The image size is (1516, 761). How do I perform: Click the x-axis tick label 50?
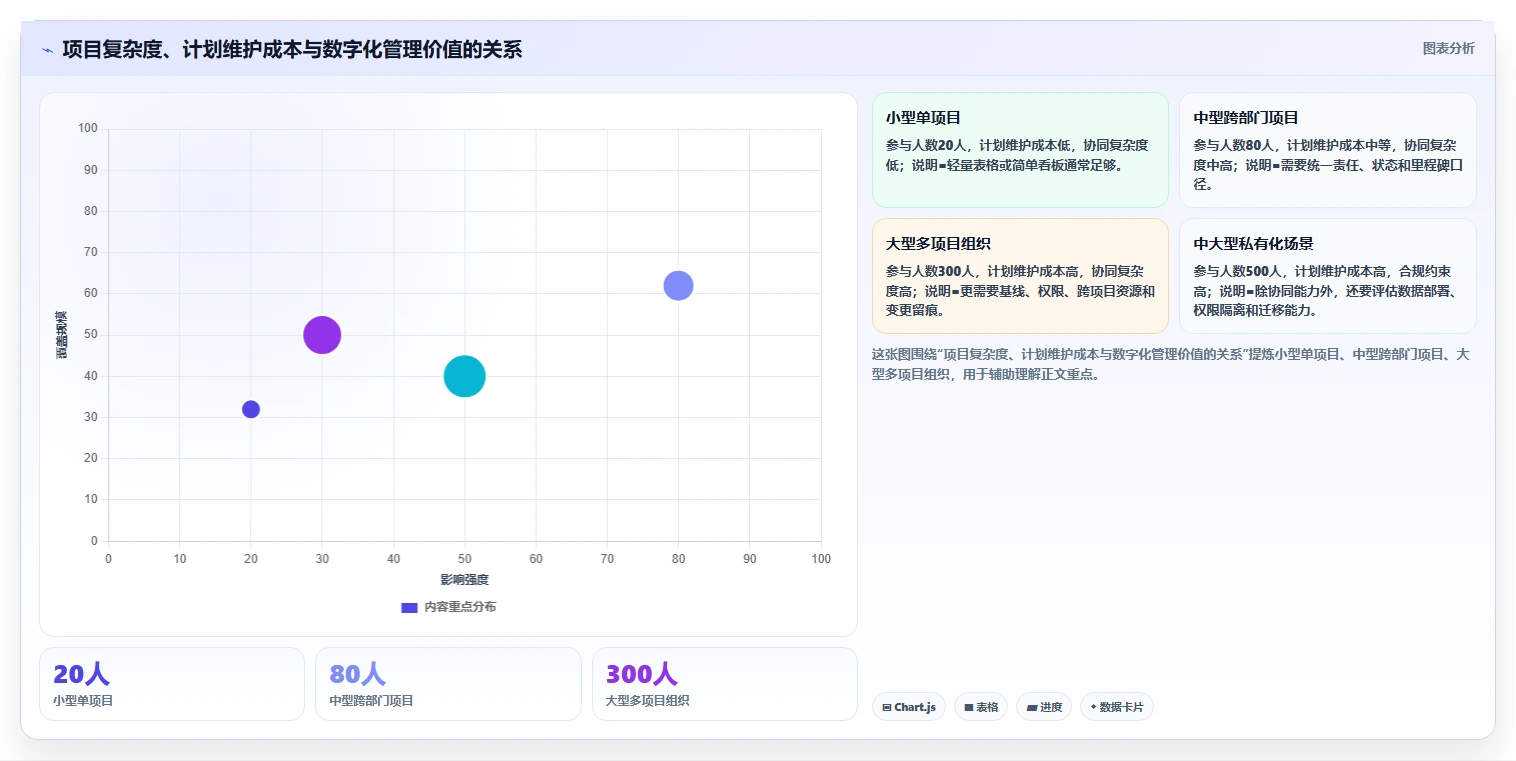coord(464,559)
